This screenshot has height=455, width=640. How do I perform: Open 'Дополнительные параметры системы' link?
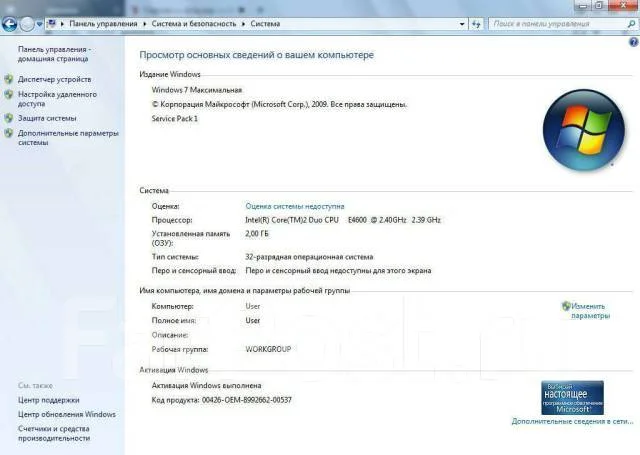[68, 138]
